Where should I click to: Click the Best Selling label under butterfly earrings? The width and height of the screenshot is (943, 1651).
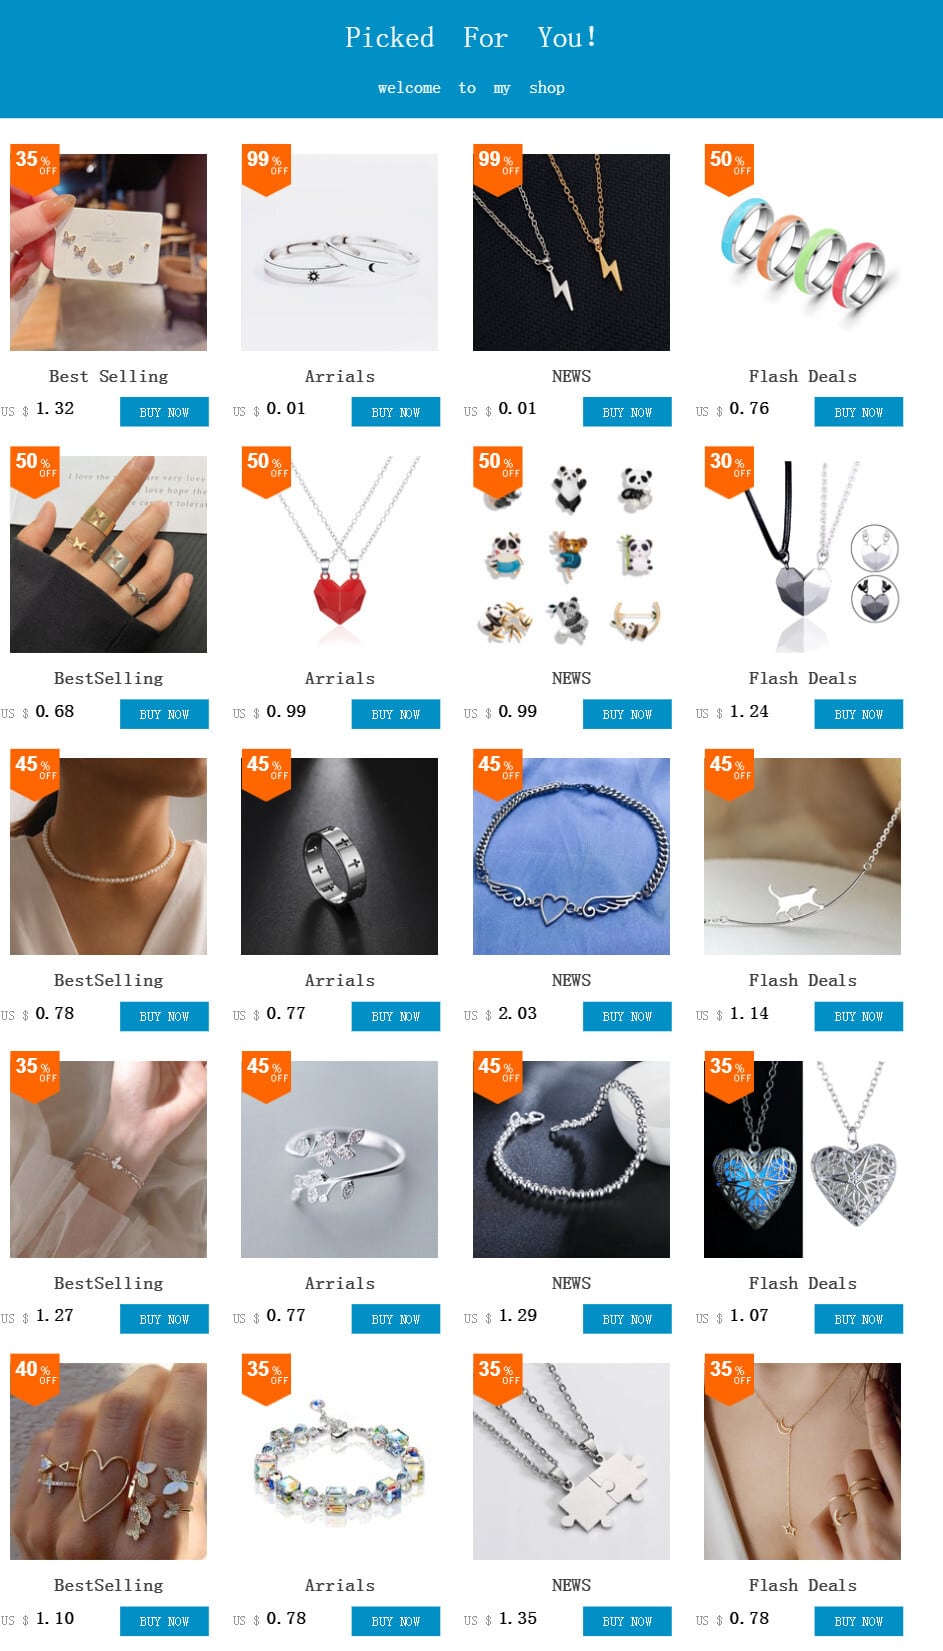[108, 376]
